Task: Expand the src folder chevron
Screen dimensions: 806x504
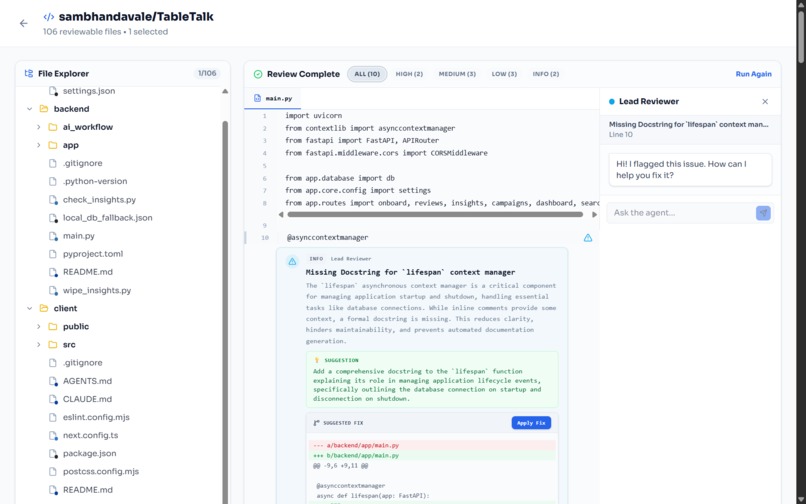Action: tap(39, 345)
